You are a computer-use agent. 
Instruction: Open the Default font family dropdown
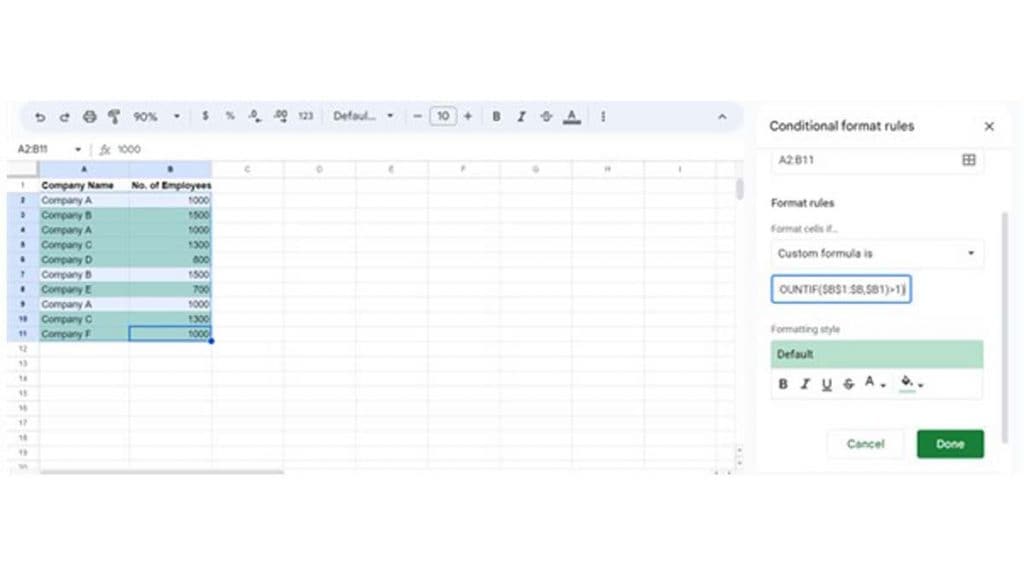pyautogui.click(x=364, y=116)
